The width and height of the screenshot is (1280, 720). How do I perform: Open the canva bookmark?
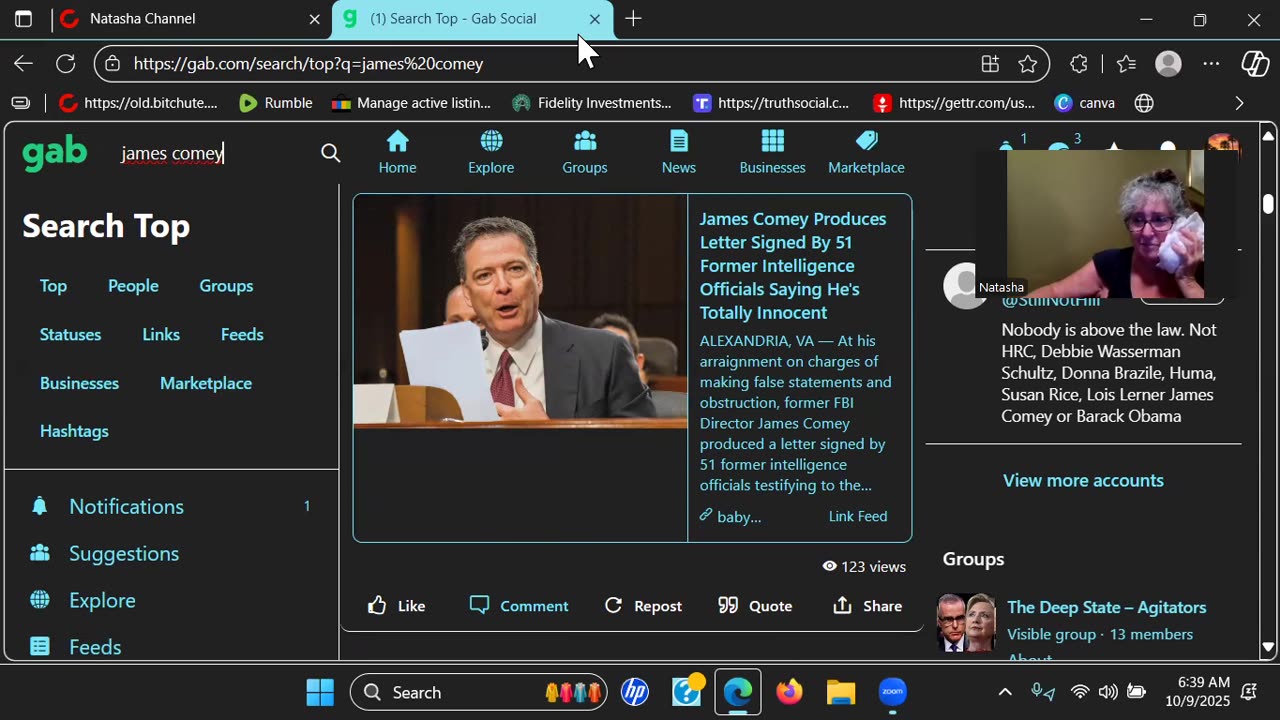coord(1085,103)
